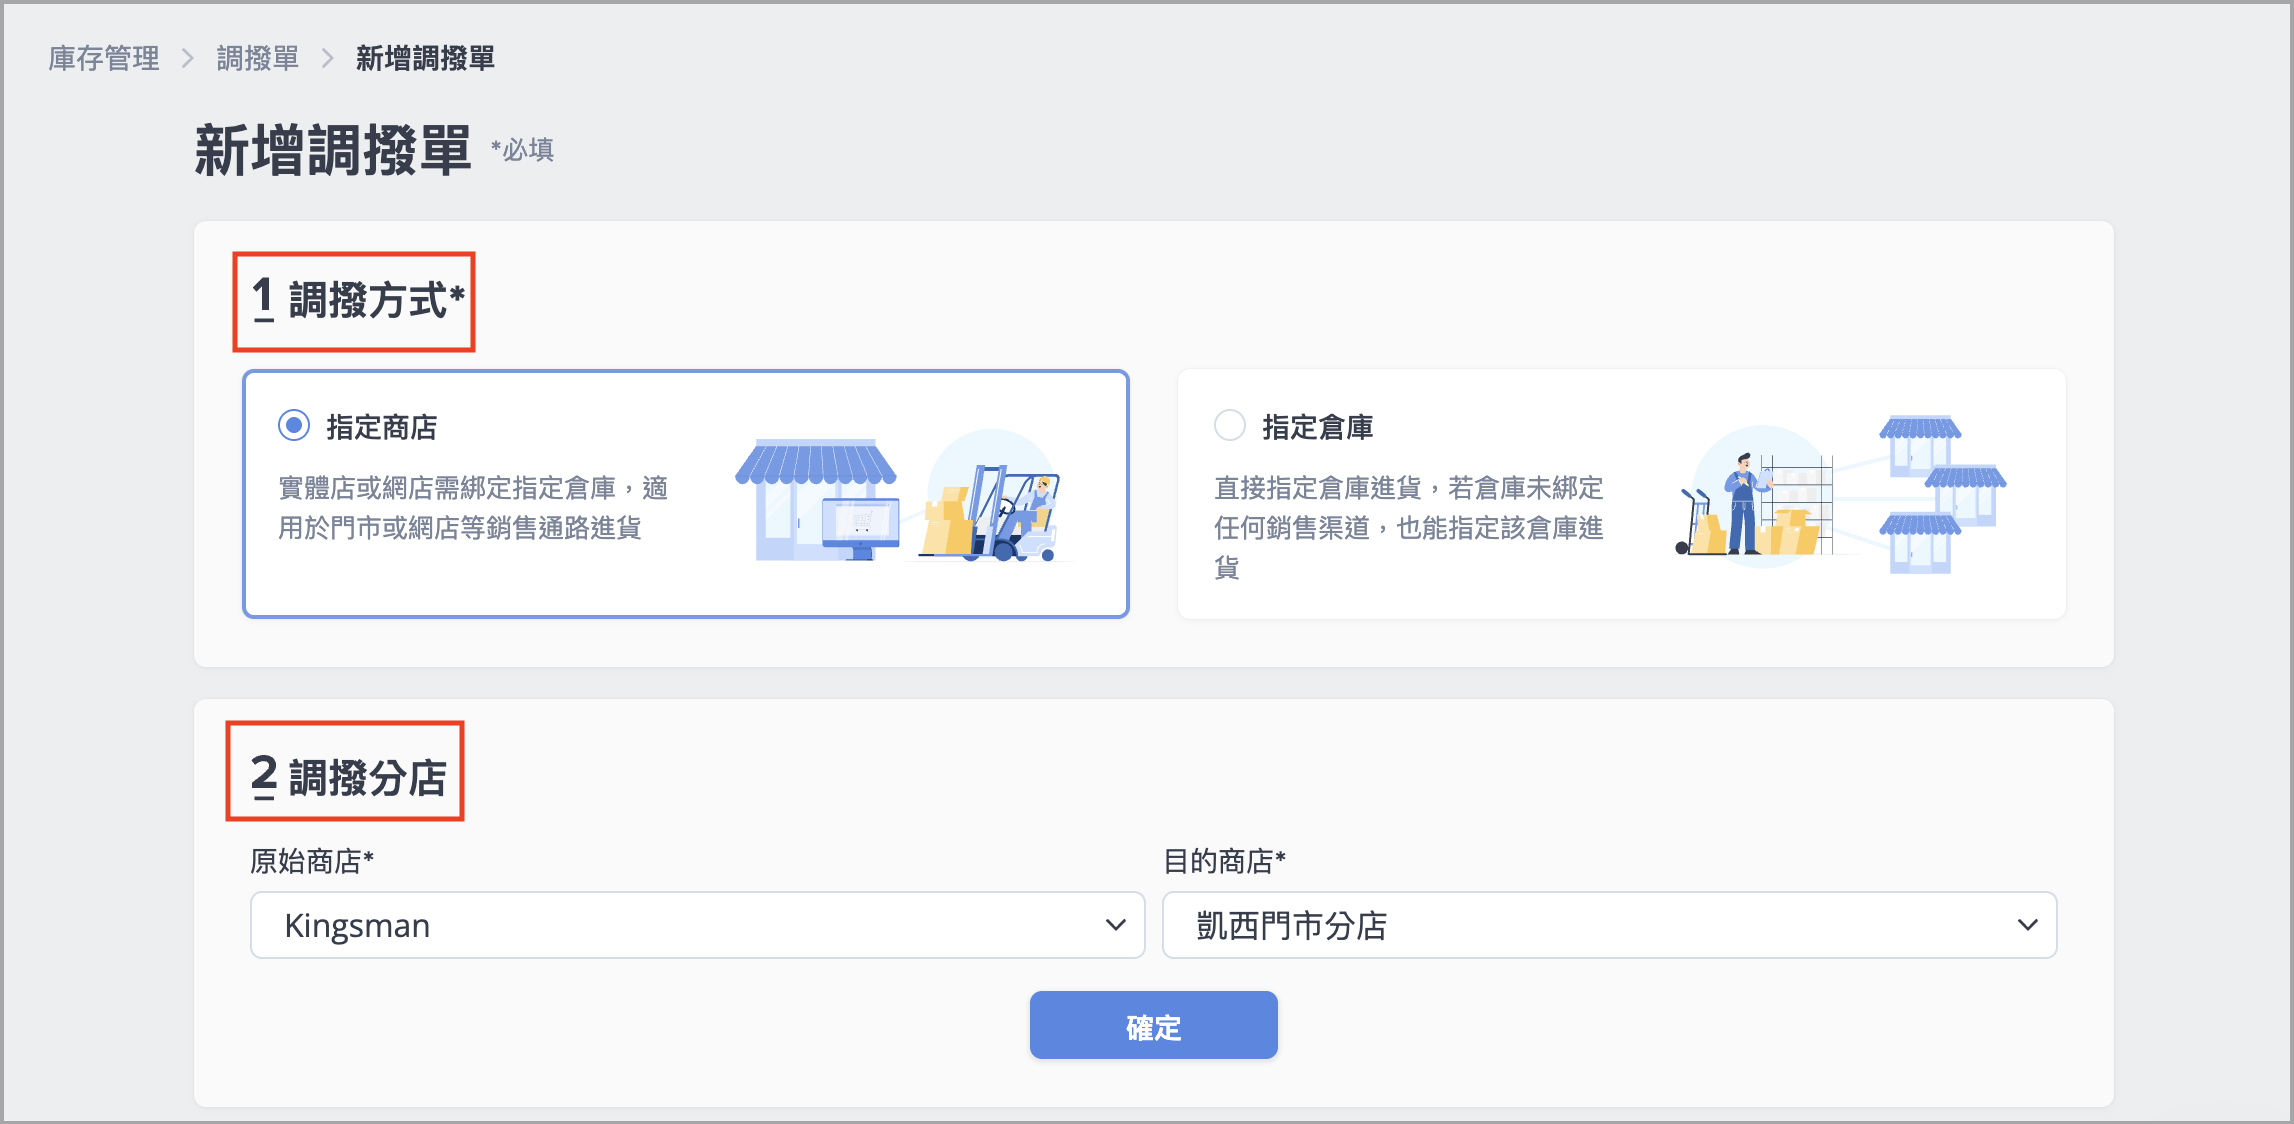This screenshot has width=2294, height=1124.
Task: Click the chevron arrow in the Kingsman dropdown
Action: point(1116,925)
